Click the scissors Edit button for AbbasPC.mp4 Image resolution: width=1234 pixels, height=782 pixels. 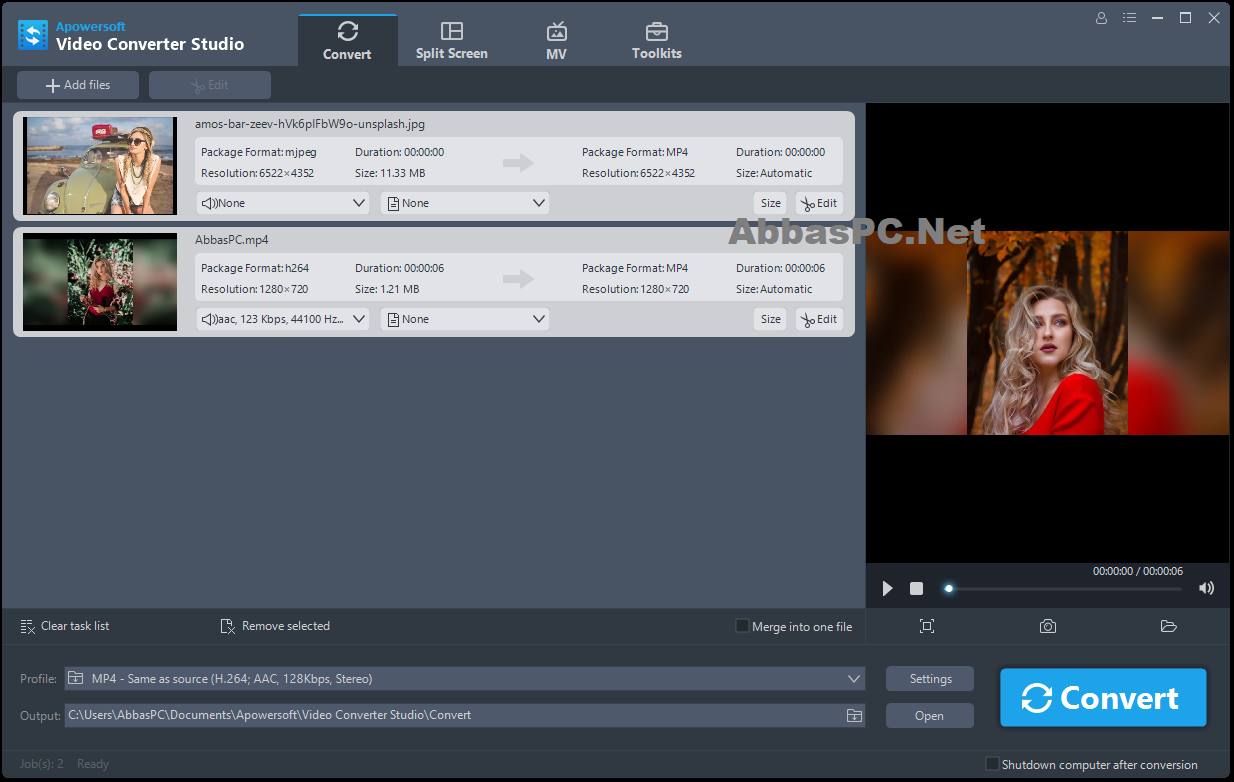click(x=819, y=319)
